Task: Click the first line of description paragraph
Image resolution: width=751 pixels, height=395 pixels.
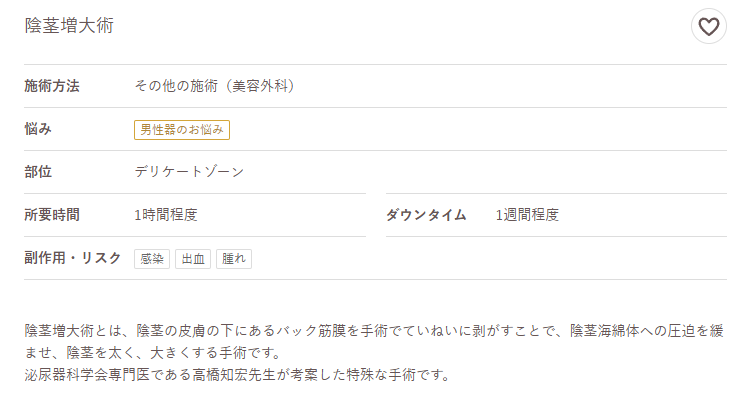Action: [x=374, y=331]
